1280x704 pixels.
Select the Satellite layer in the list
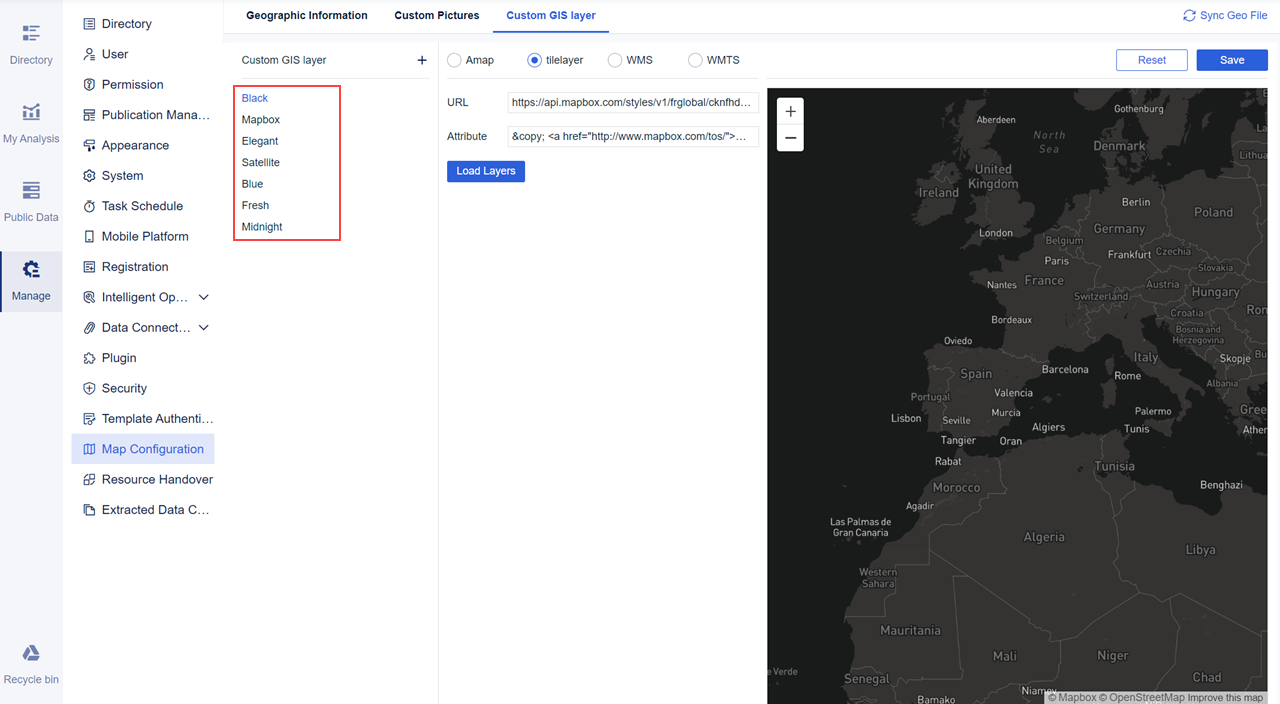click(260, 162)
